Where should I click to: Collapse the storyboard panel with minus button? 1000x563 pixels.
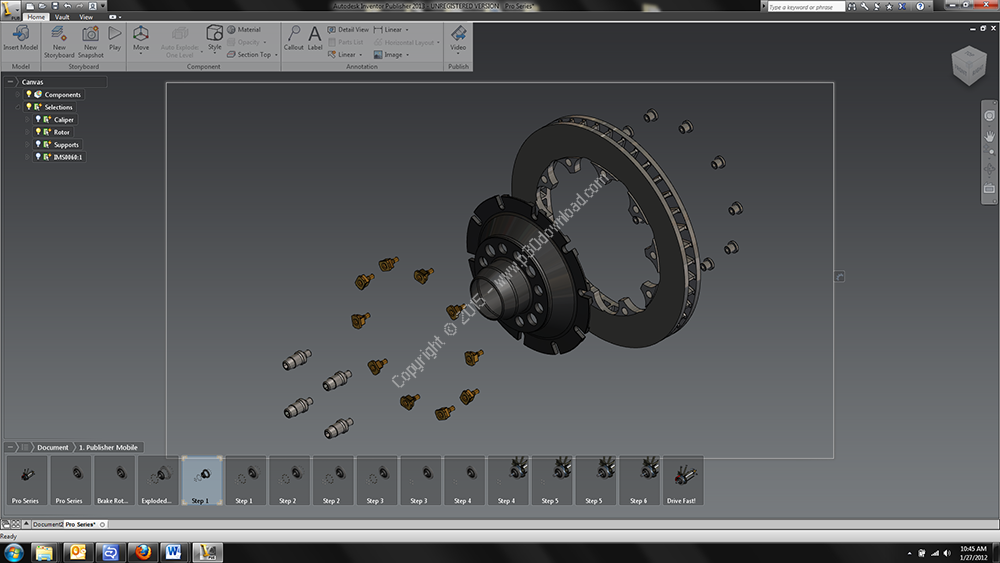coord(10,447)
